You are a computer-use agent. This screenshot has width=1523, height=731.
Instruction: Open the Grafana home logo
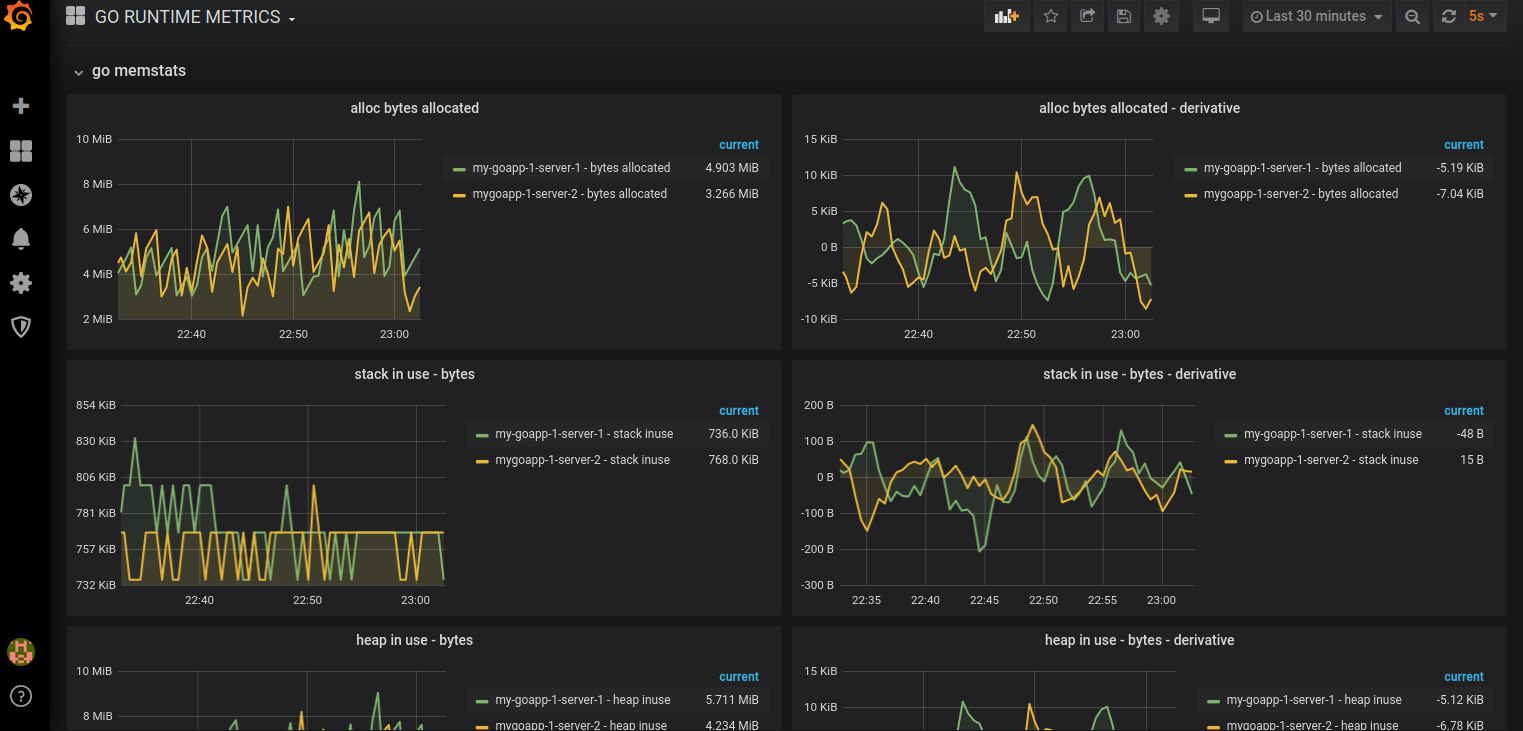tap(19, 17)
